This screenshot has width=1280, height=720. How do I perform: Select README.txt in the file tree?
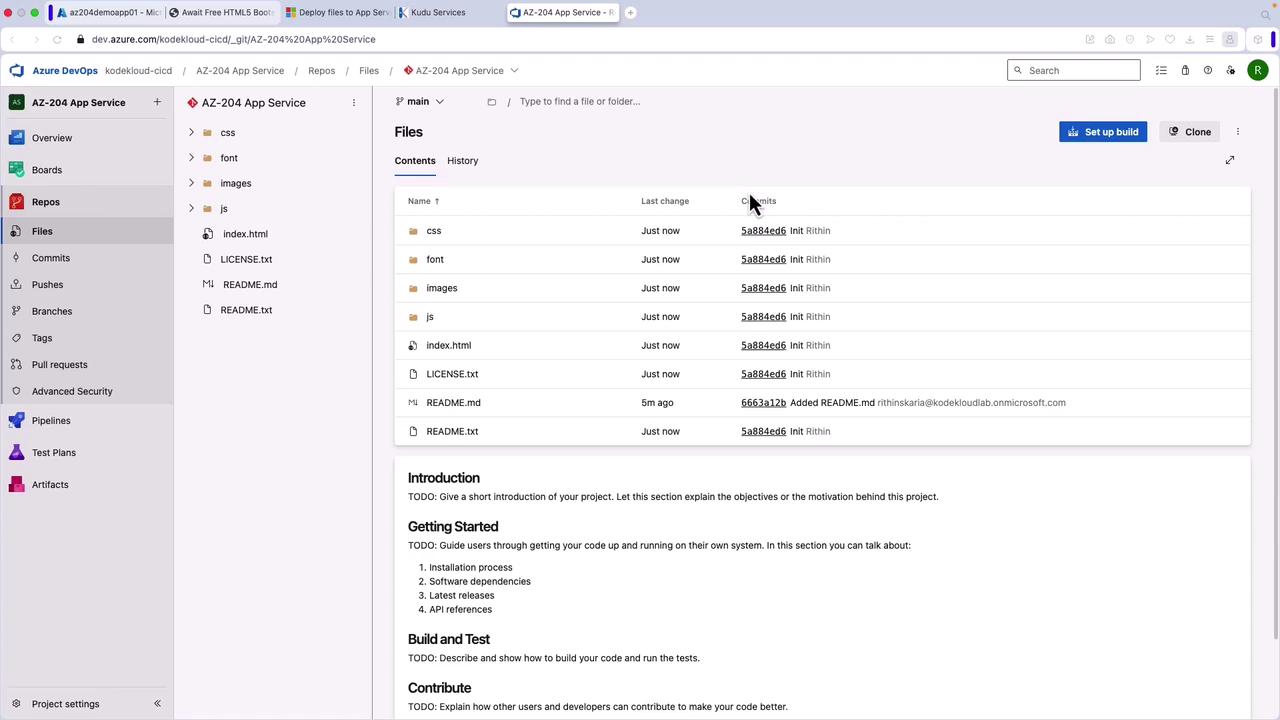246,310
